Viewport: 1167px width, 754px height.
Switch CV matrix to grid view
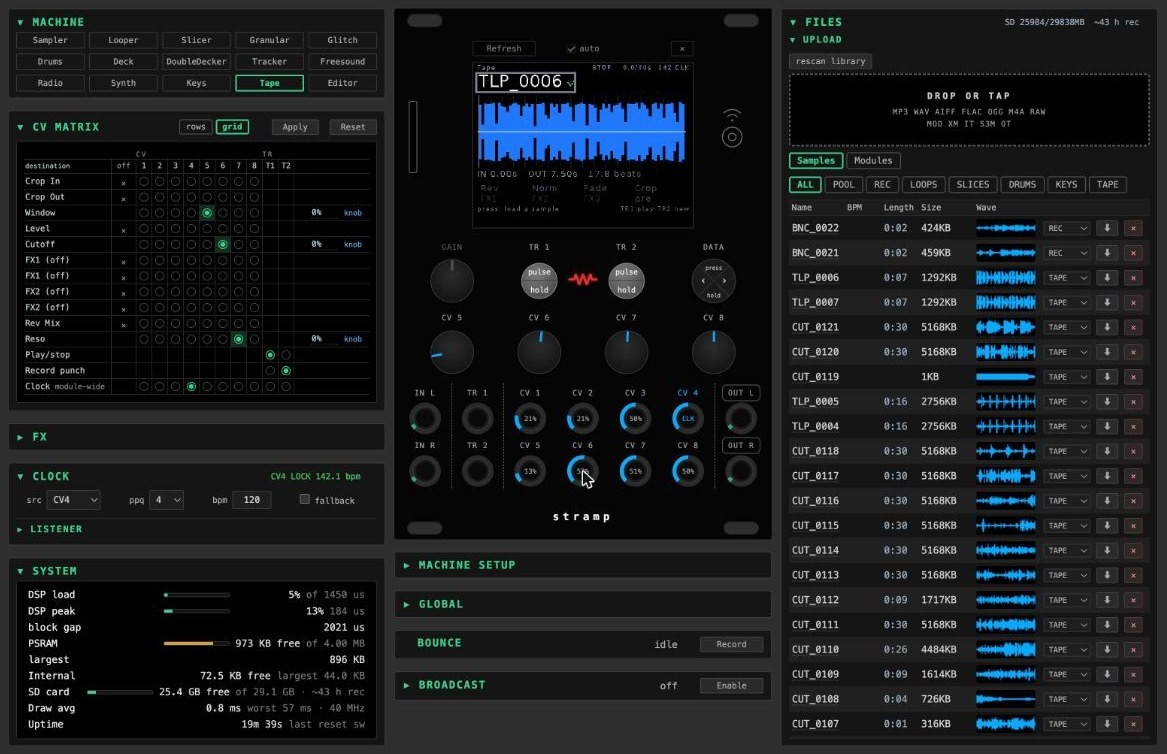pos(232,127)
